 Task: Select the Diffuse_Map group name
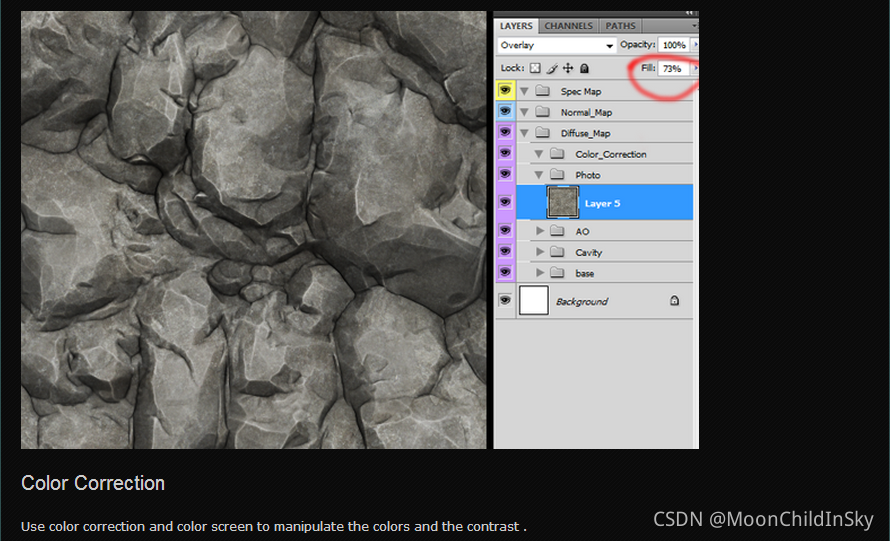[x=585, y=133]
